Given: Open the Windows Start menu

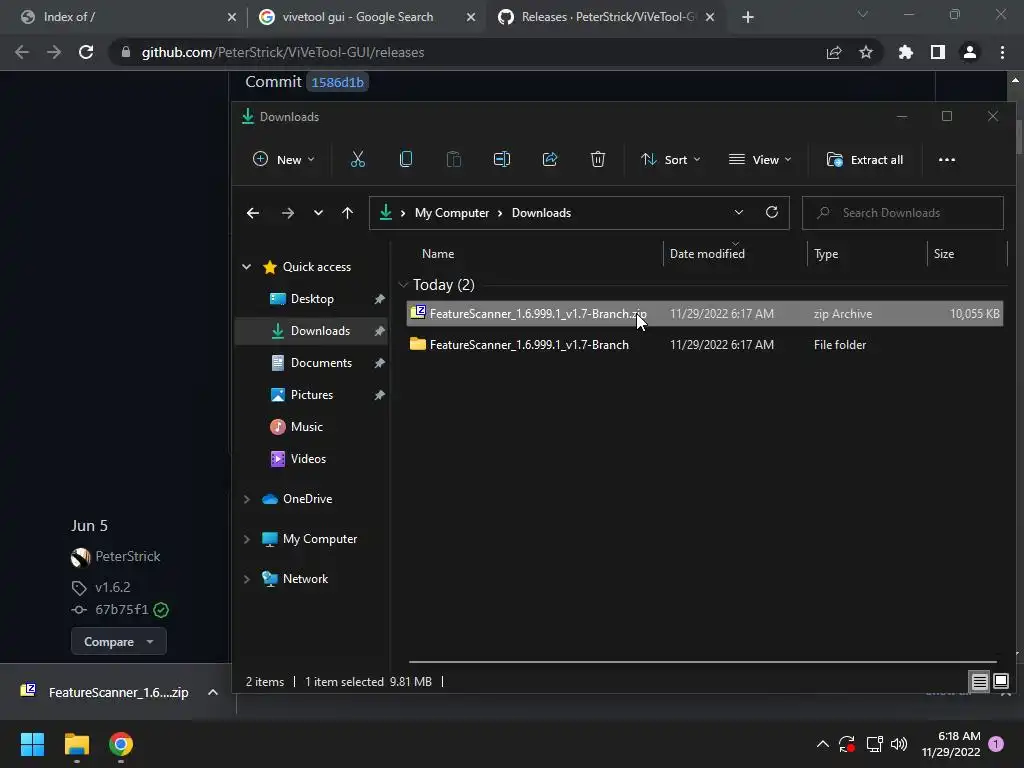Looking at the screenshot, I should (32, 744).
